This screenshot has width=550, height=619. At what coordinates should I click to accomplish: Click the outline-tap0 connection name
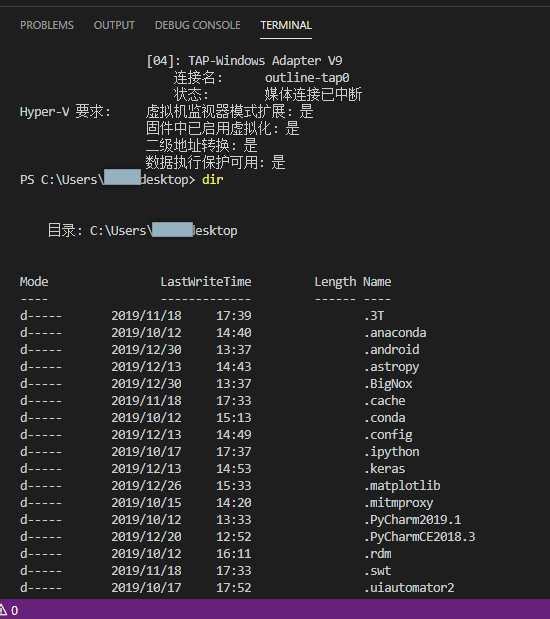click(x=307, y=78)
